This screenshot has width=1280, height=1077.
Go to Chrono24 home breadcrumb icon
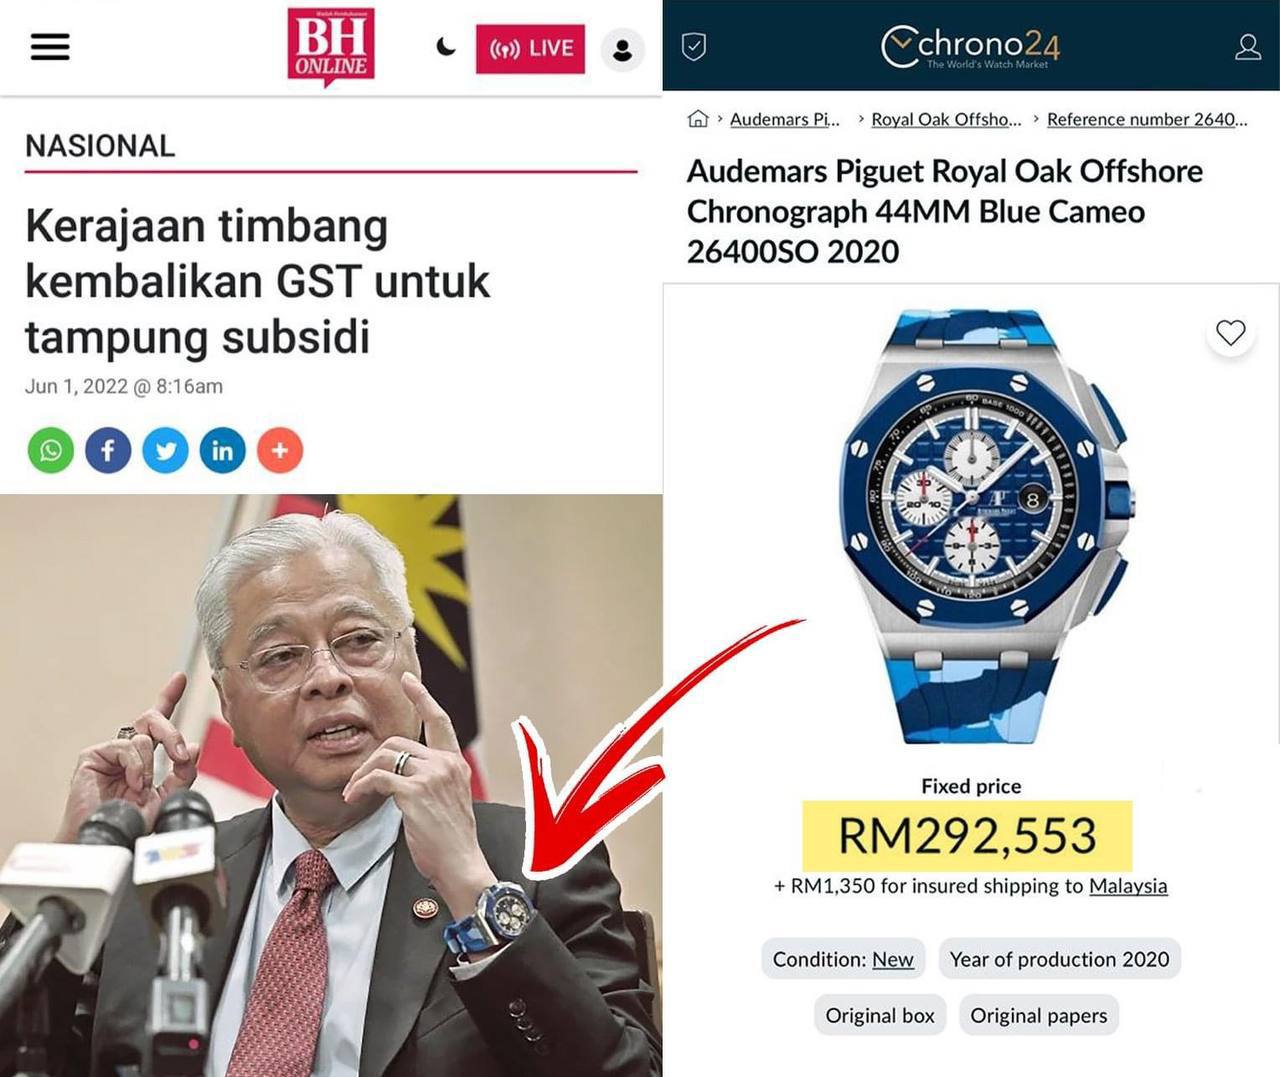click(698, 119)
